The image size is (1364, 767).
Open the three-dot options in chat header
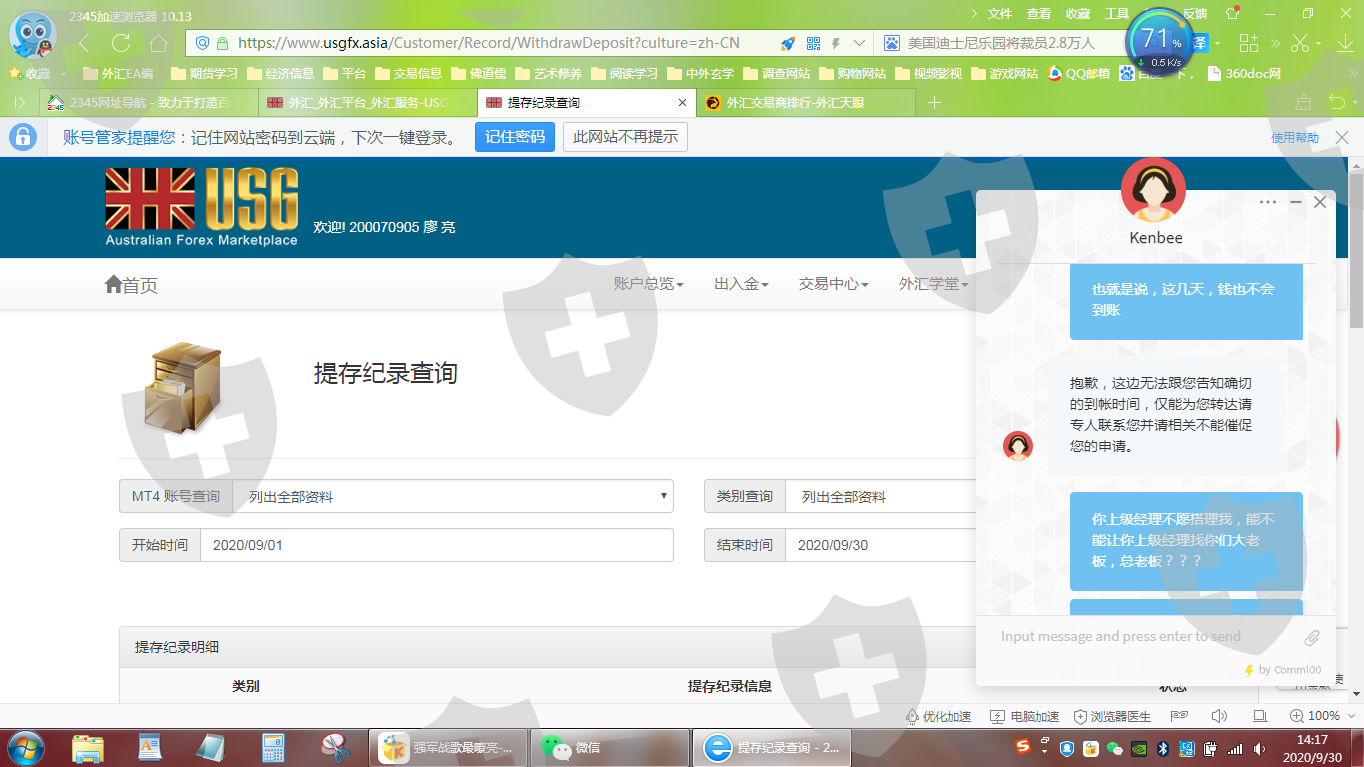(x=1268, y=202)
